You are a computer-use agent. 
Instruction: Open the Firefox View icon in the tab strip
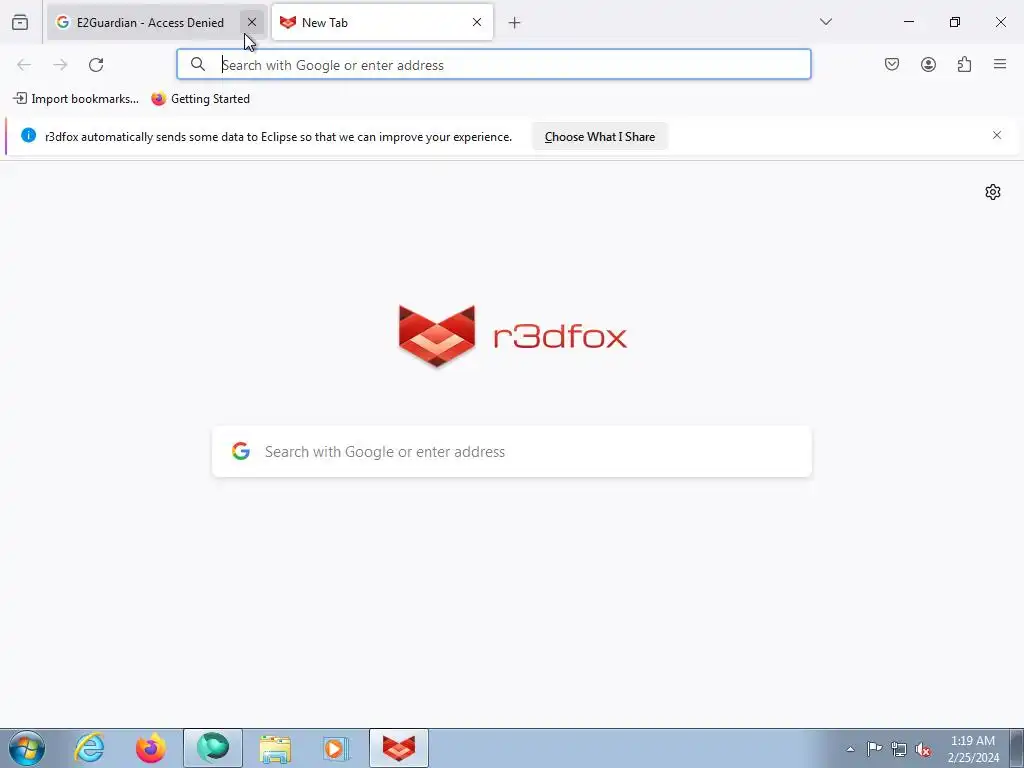[20, 23]
